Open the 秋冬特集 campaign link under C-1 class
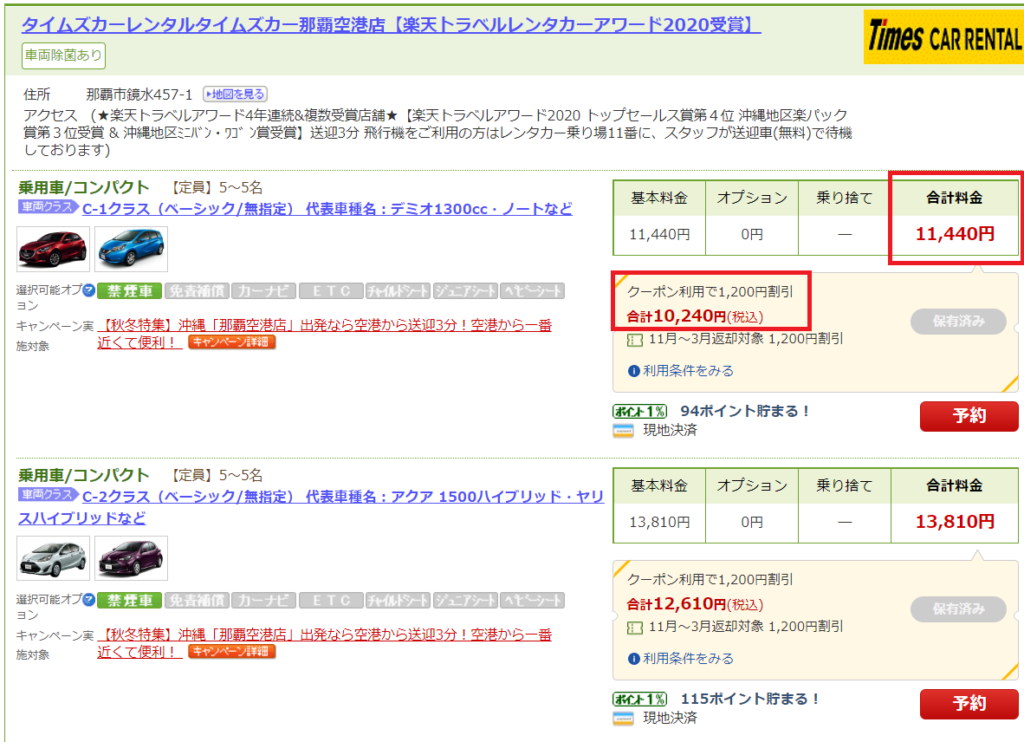This screenshot has width=1024, height=742. tap(325, 333)
